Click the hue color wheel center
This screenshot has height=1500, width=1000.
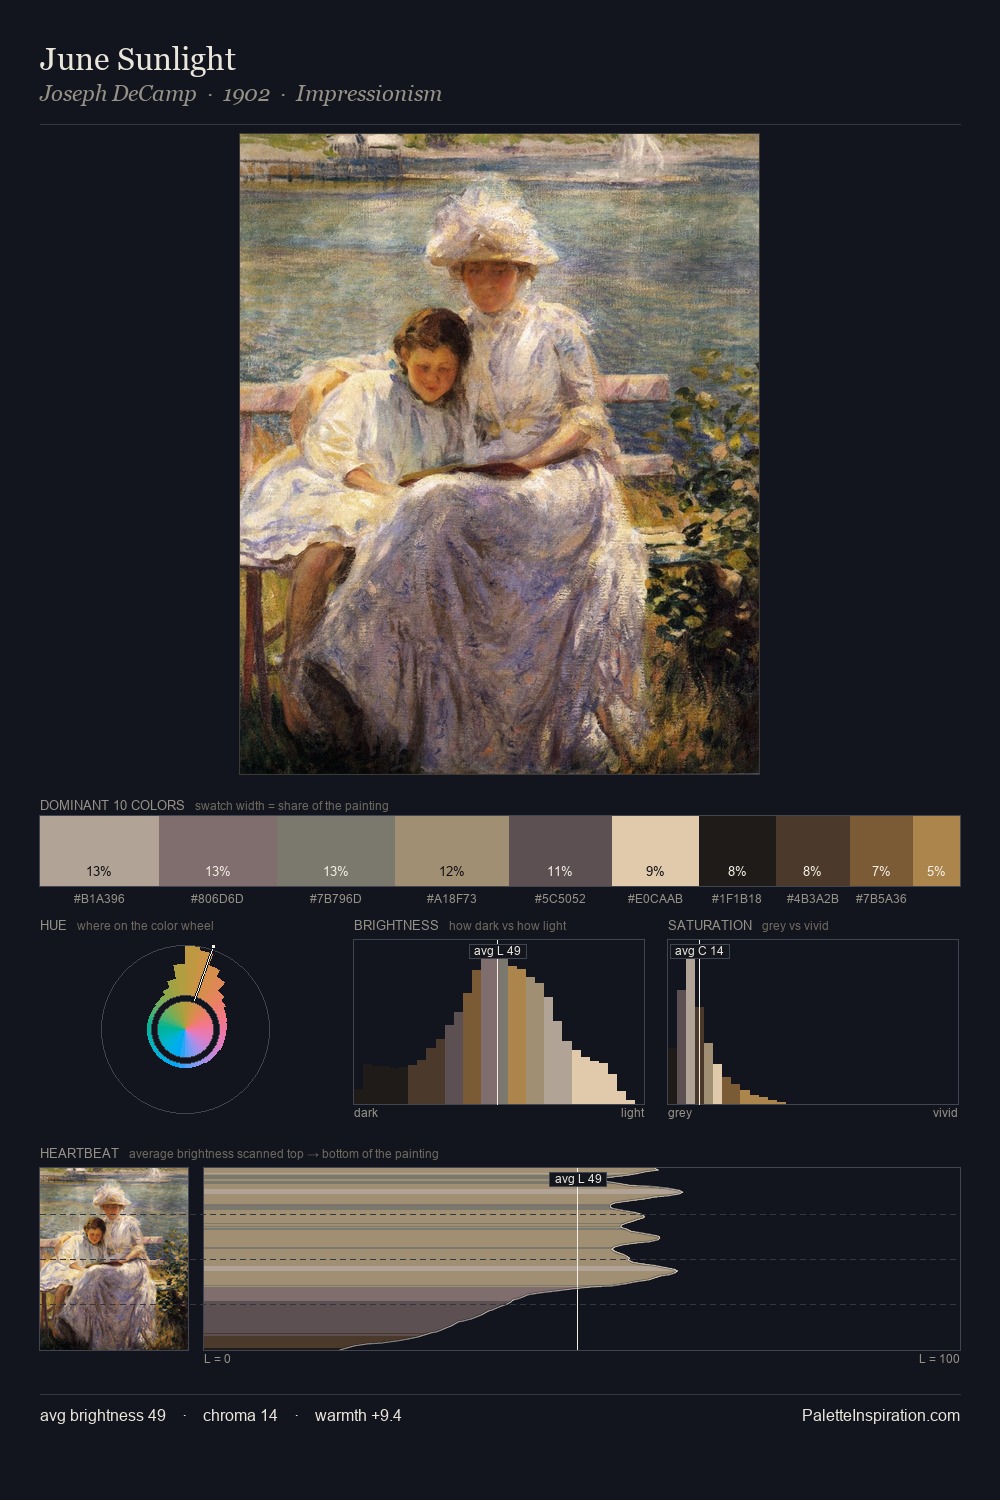point(185,1029)
